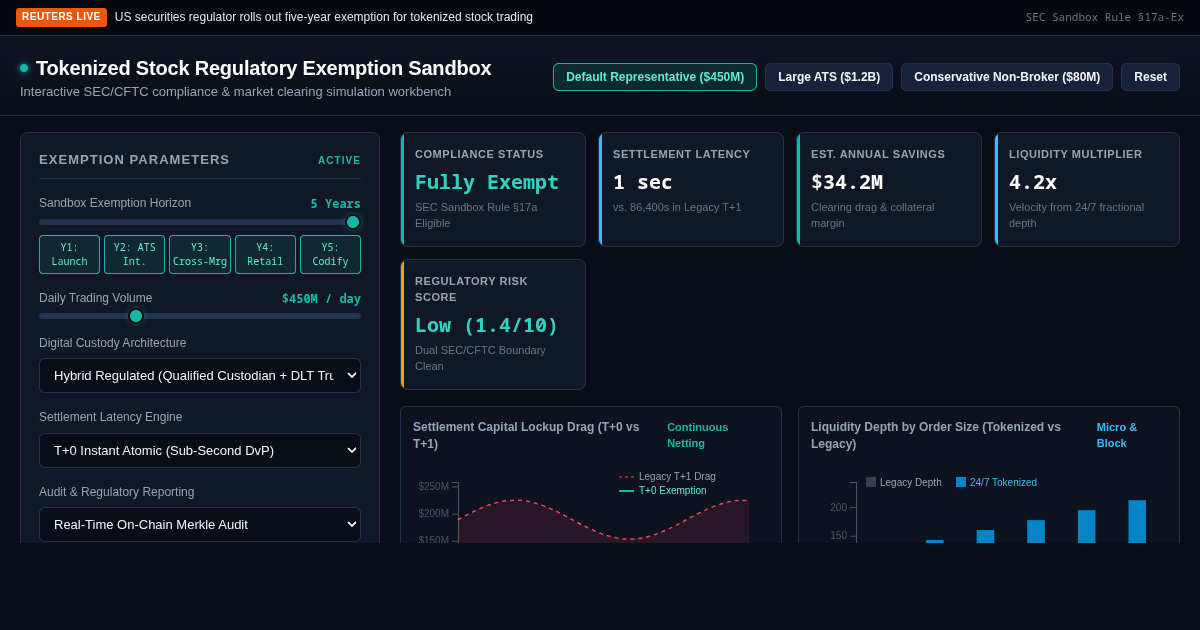Click the Continuous Netting chart label
1200x630 pixels.
pyautogui.click(x=698, y=435)
